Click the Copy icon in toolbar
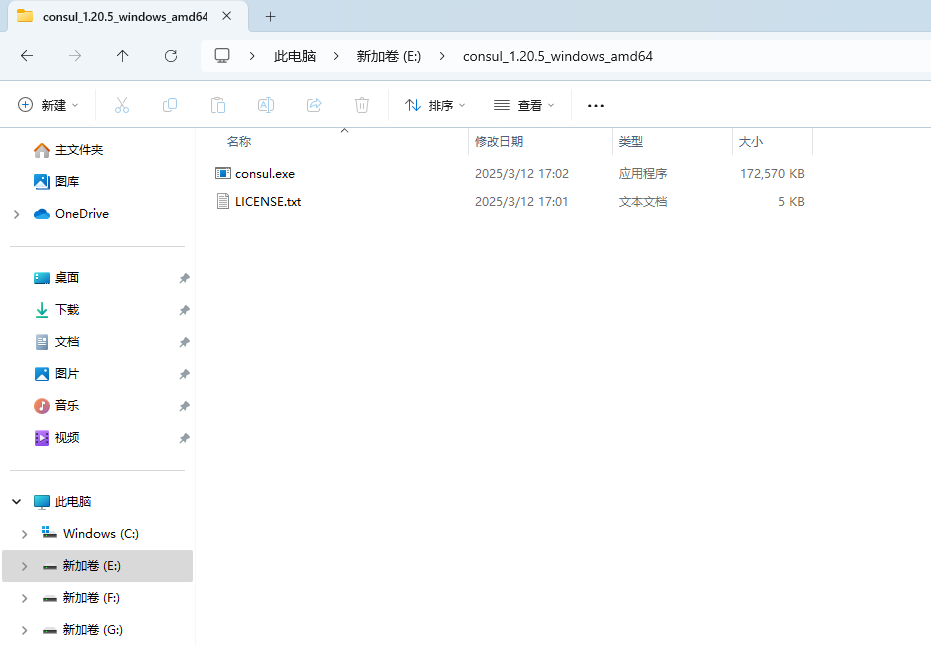 170,105
